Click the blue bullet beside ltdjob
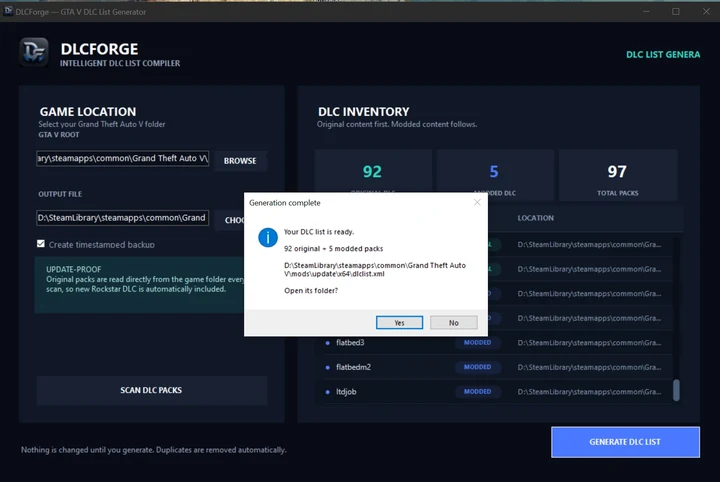This screenshot has height=482, width=720. pos(327,392)
